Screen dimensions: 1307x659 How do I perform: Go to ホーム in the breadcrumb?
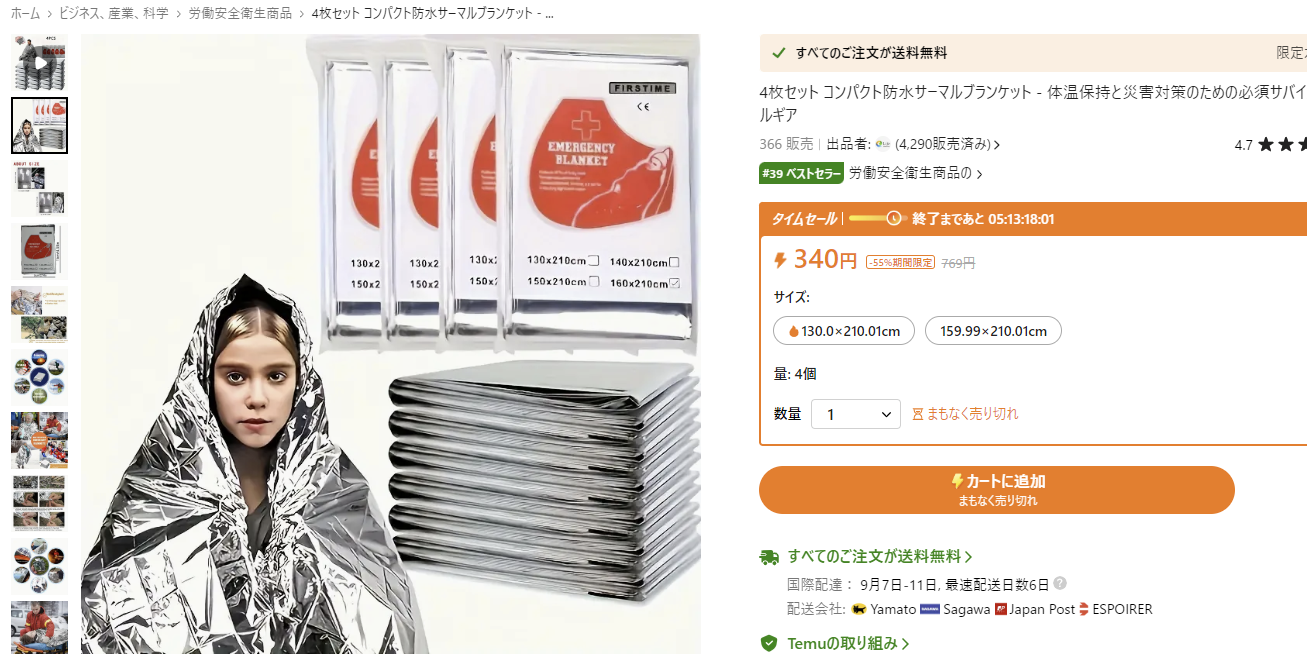tap(25, 14)
